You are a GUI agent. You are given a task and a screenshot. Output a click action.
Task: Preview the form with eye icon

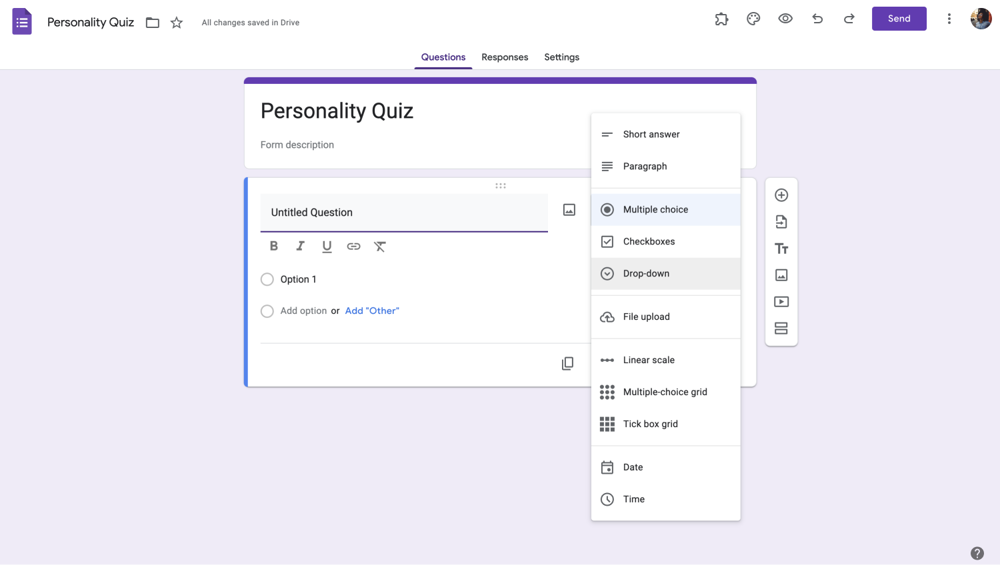785,19
